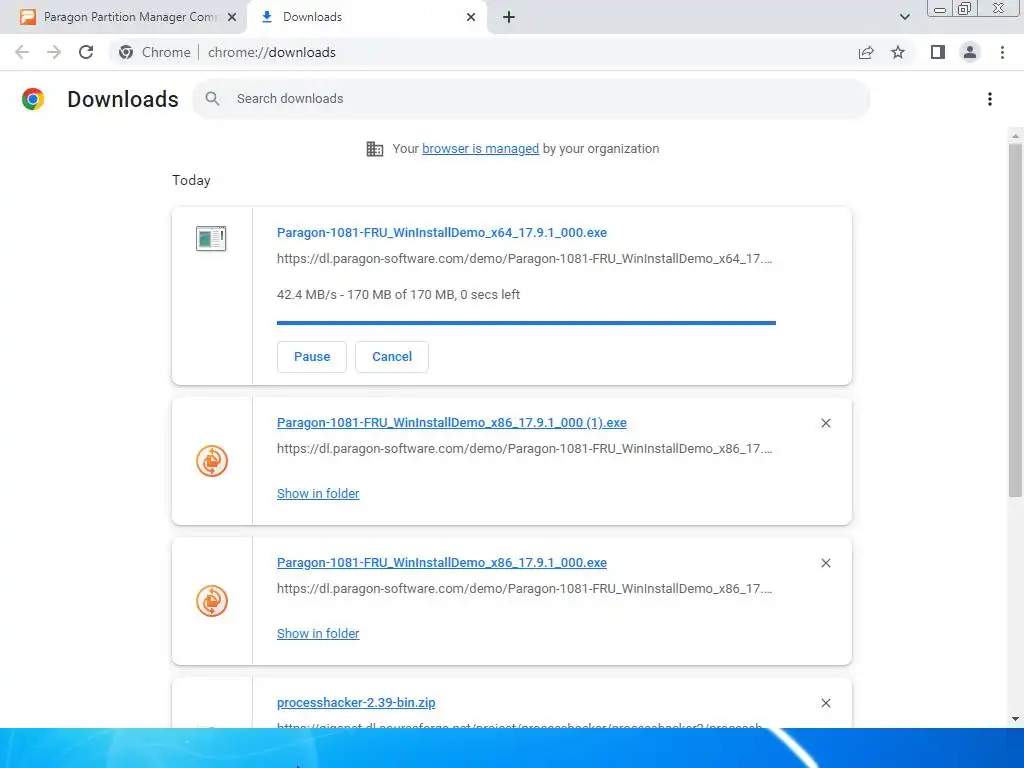Remove processhacker-2.39-bin.zip from list
Screen dimensions: 1024x768
point(825,703)
